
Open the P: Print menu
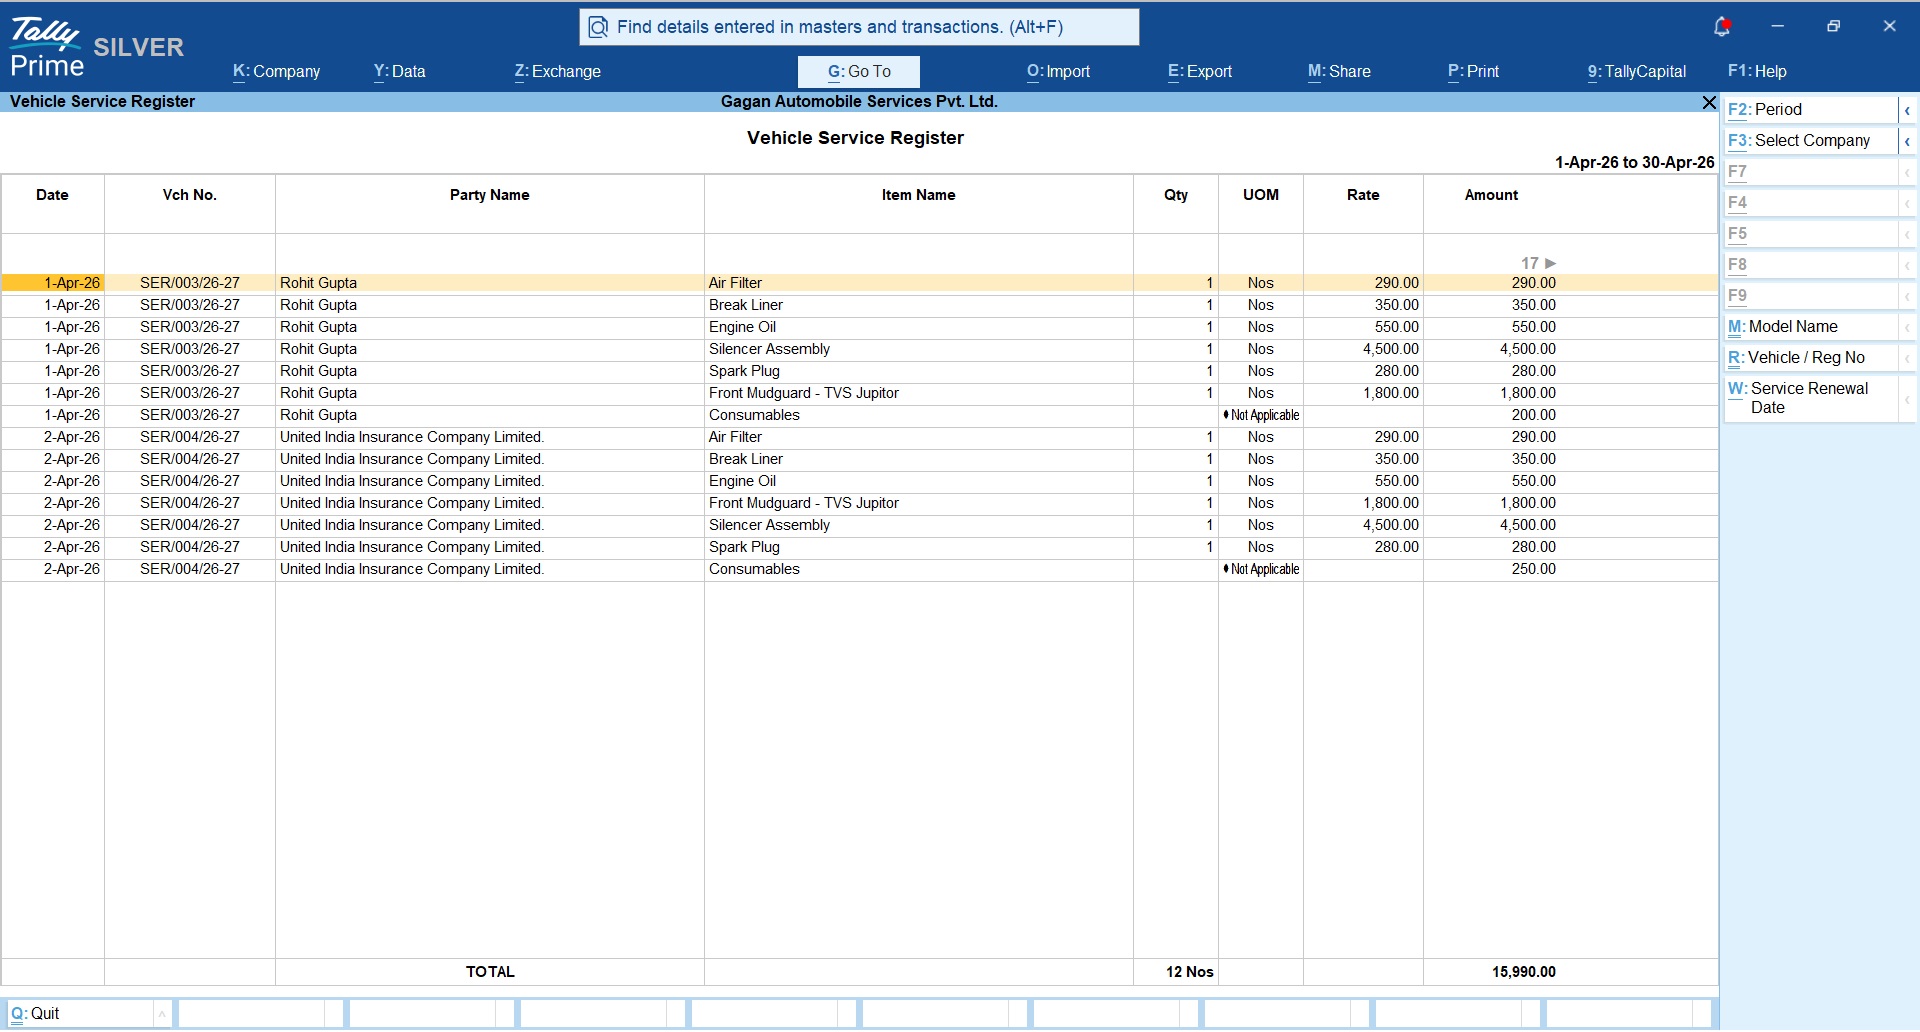(x=1473, y=72)
